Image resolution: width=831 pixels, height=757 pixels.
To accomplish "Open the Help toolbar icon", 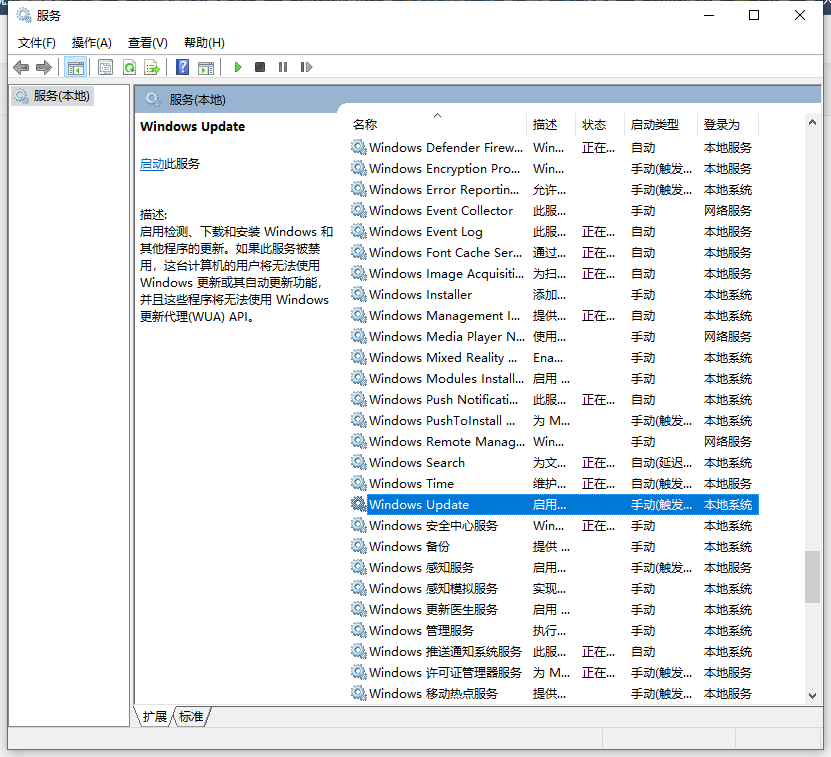I will [x=183, y=67].
